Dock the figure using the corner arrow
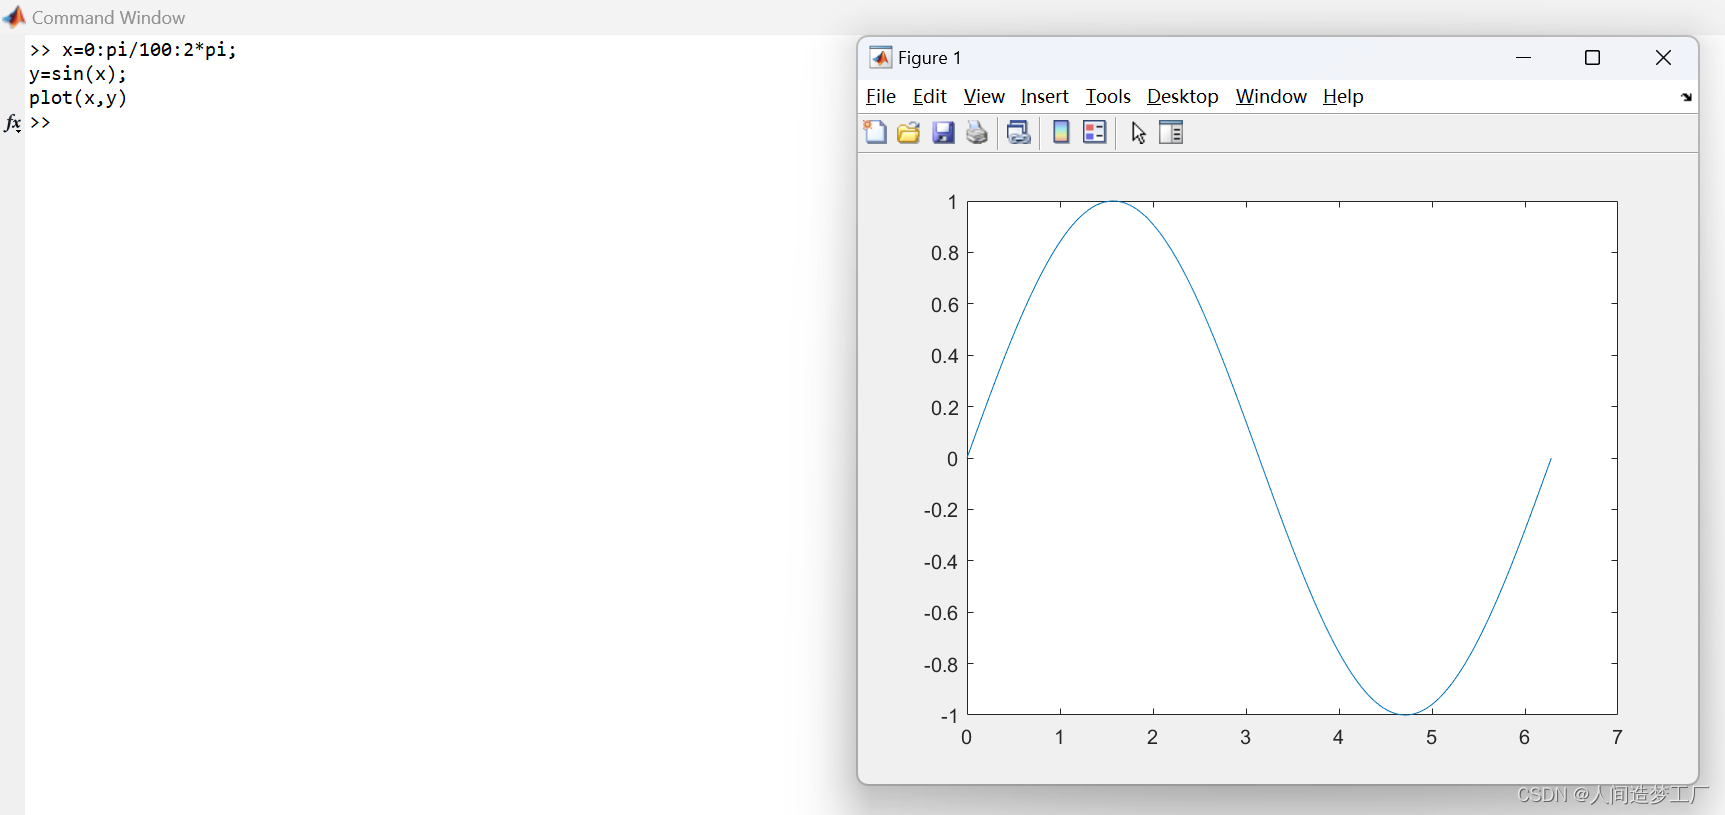This screenshot has width=1725, height=815. [1686, 97]
